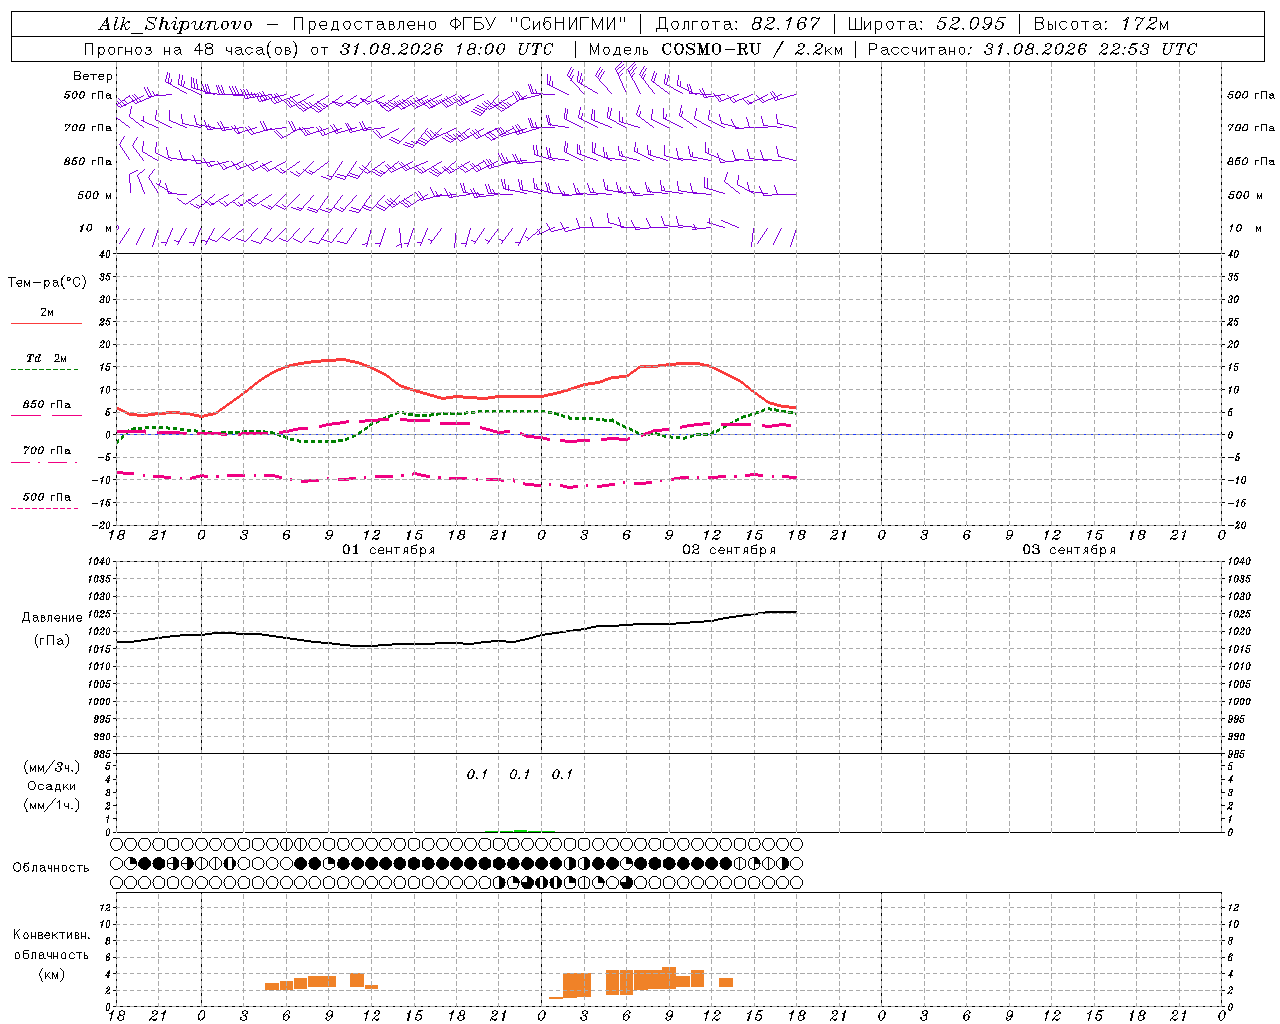
Task: Click the Облачность cloud cover label
Action: tap(51, 867)
